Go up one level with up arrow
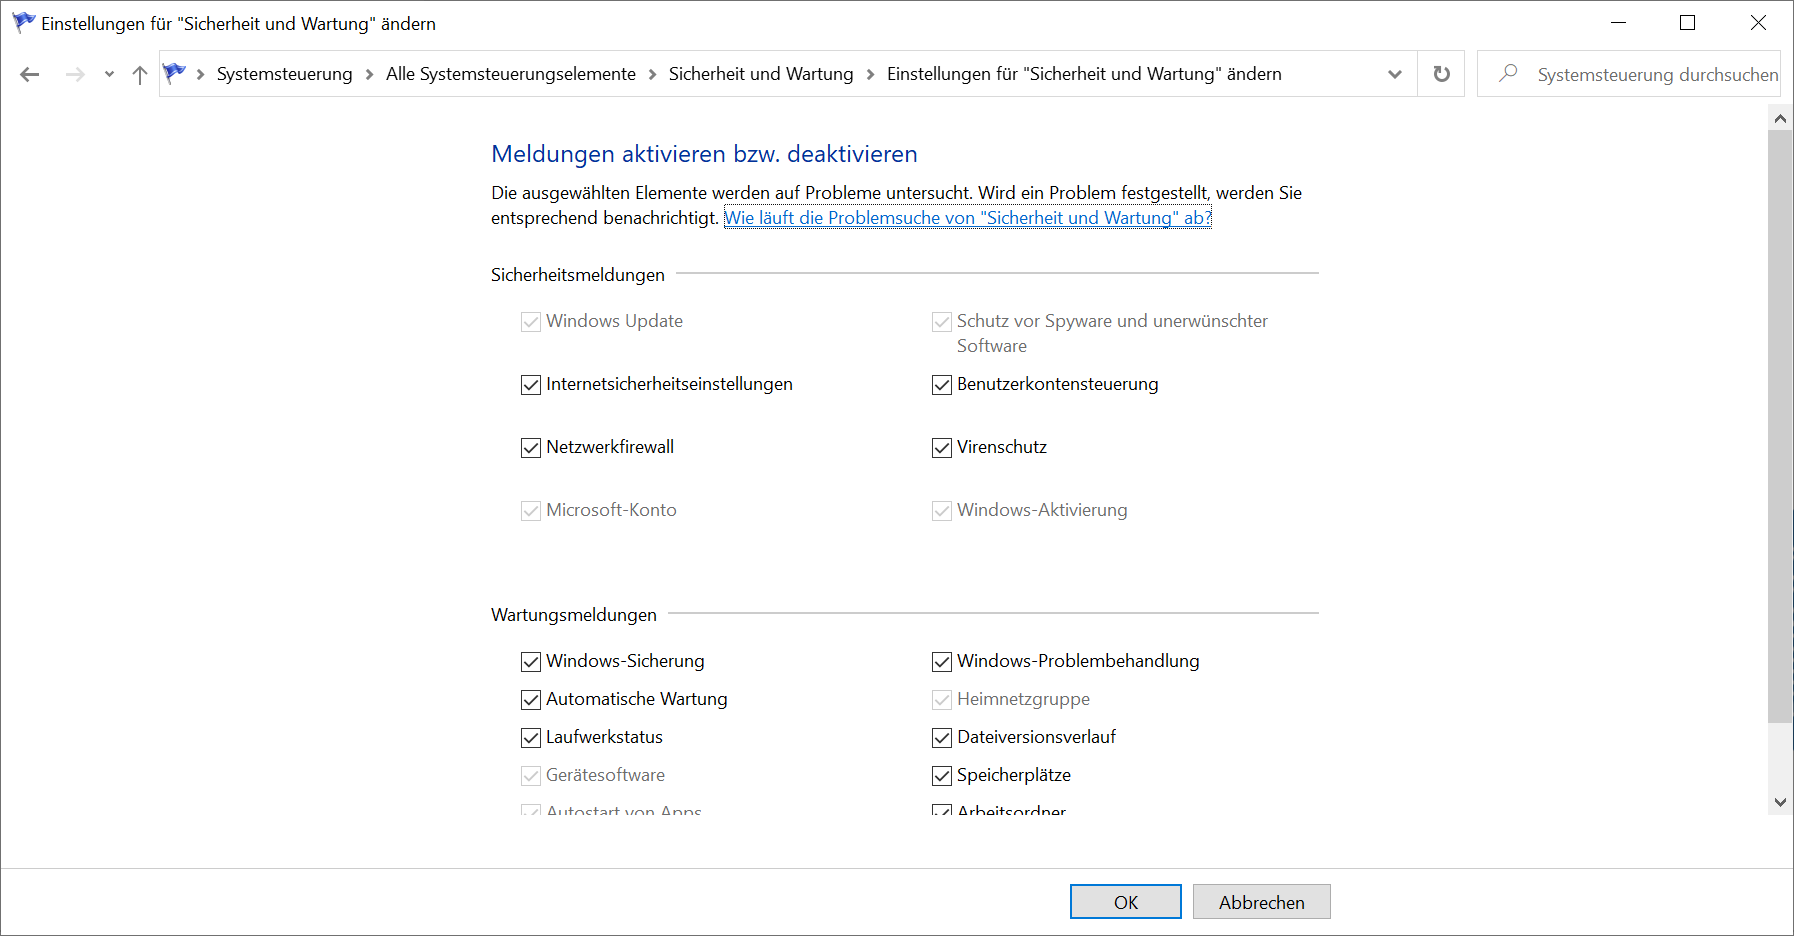The image size is (1794, 936). click(x=140, y=74)
